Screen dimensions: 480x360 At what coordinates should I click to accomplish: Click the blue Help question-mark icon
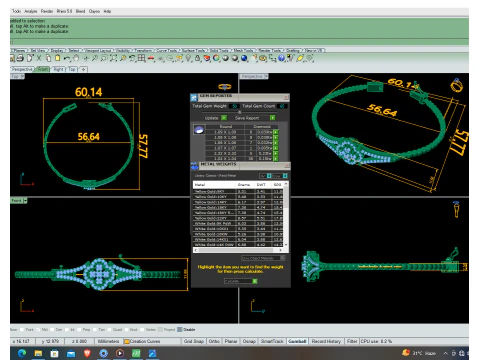tap(281, 58)
